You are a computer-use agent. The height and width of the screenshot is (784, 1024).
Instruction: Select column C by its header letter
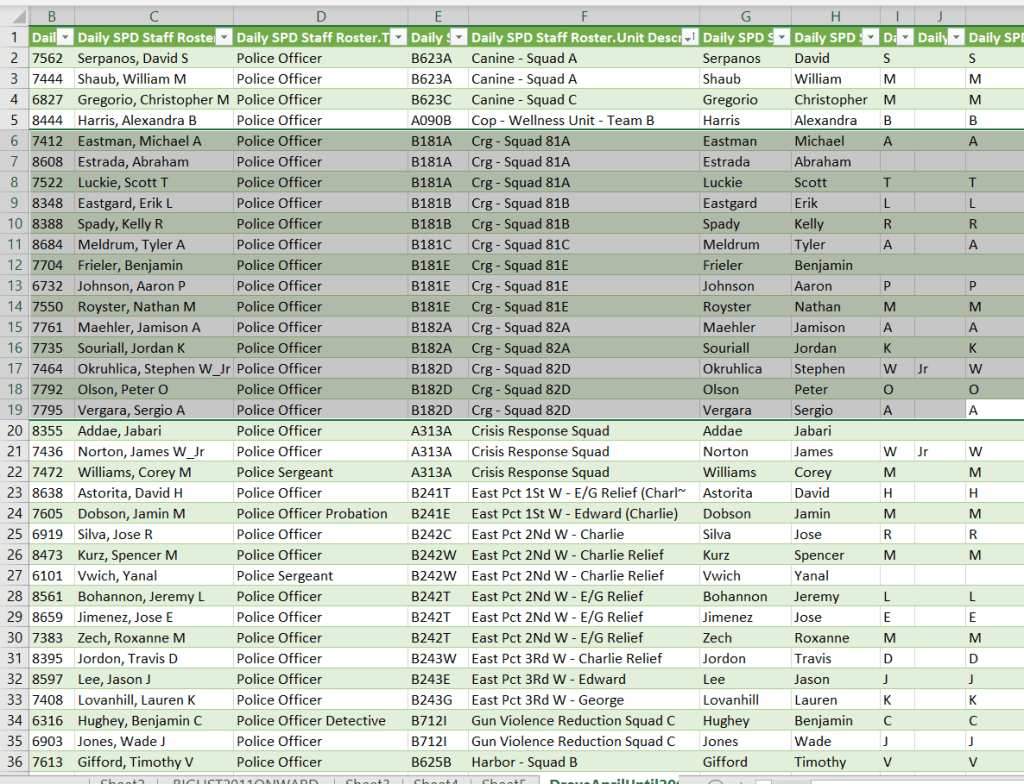coord(153,16)
